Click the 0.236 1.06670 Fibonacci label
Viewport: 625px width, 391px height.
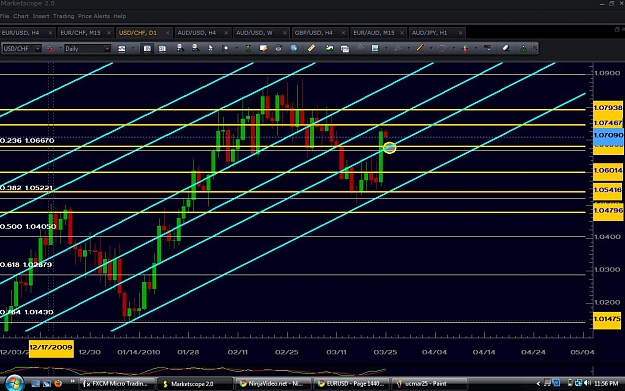tap(27, 140)
